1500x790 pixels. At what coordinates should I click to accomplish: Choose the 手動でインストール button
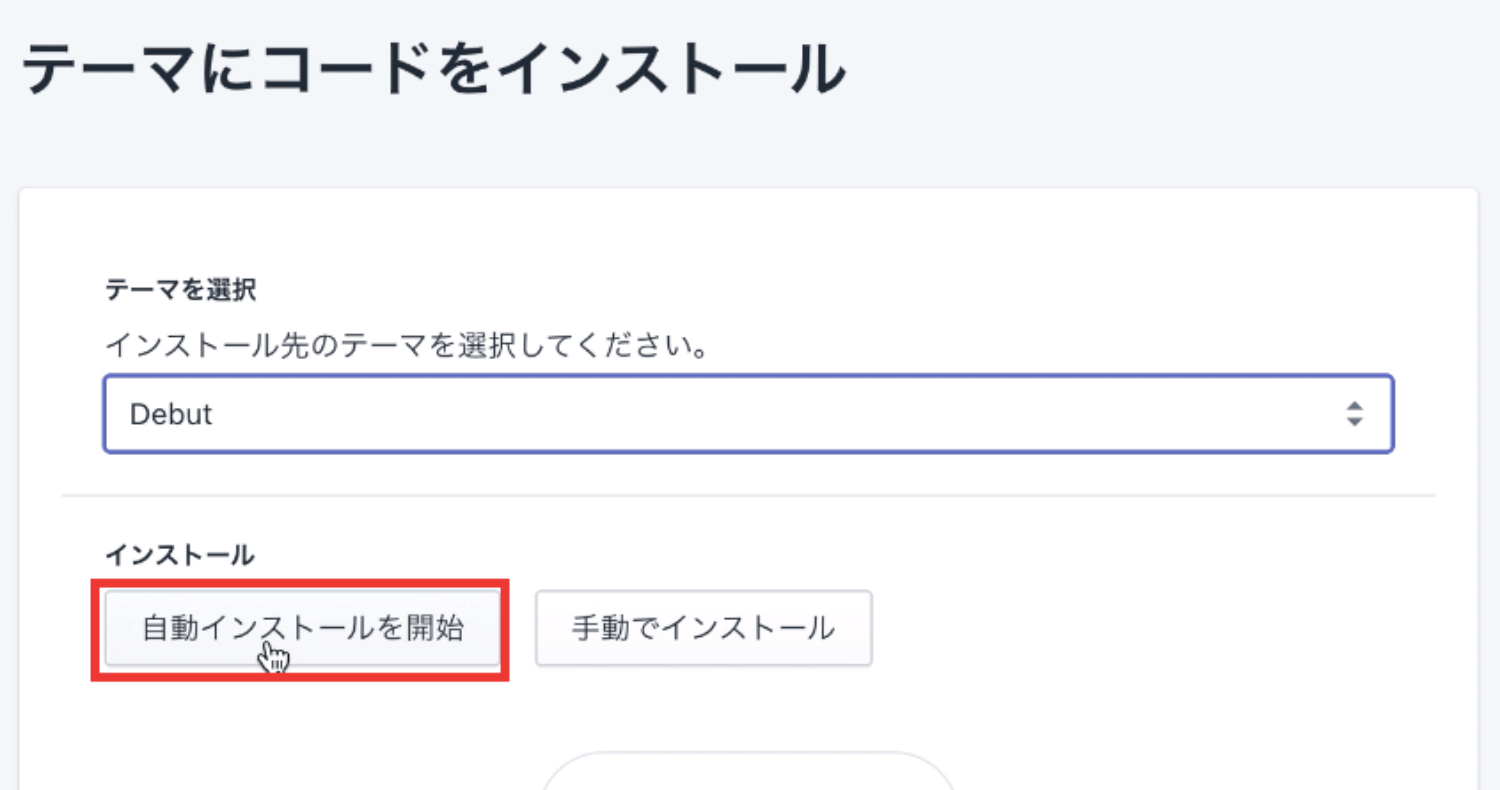click(x=704, y=628)
